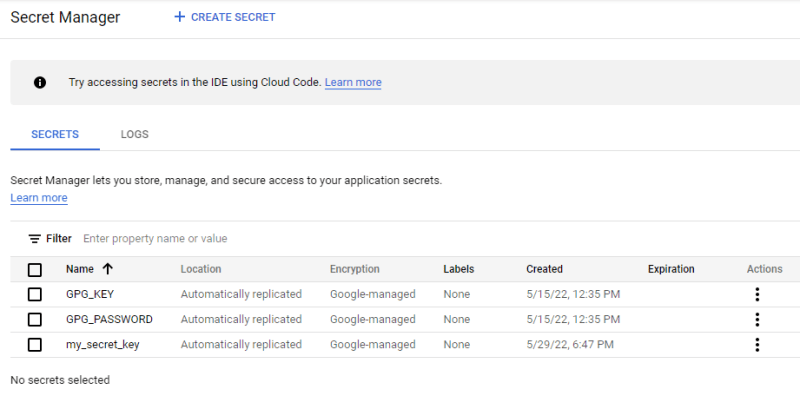800x396 pixels.
Task: Click CREATE SECRET button
Action: point(224,17)
